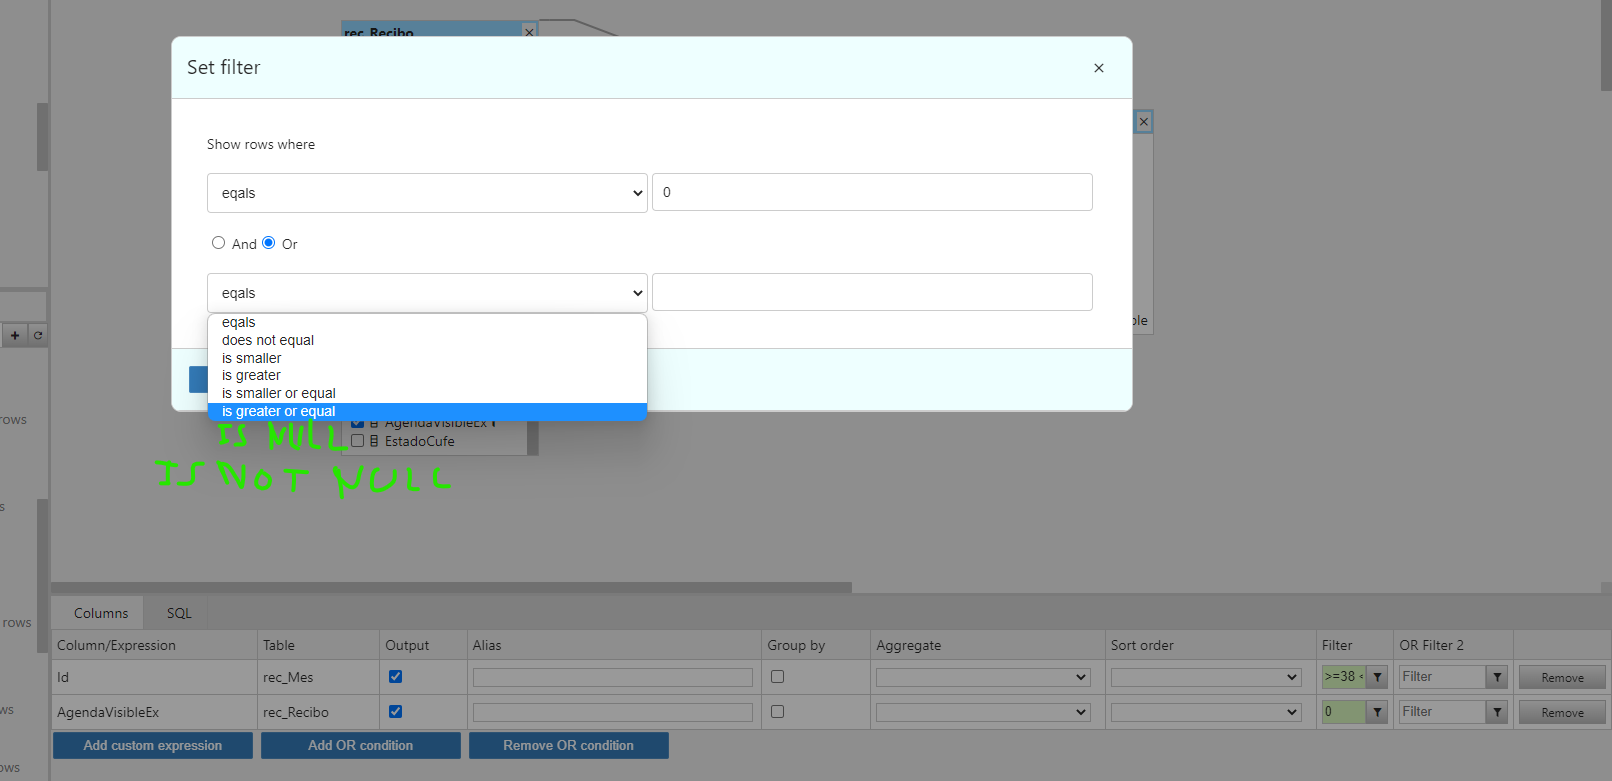The height and width of the screenshot is (781, 1612).
Task: Open OR Filter 2 funnel in Id row
Action: pyautogui.click(x=1497, y=677)
